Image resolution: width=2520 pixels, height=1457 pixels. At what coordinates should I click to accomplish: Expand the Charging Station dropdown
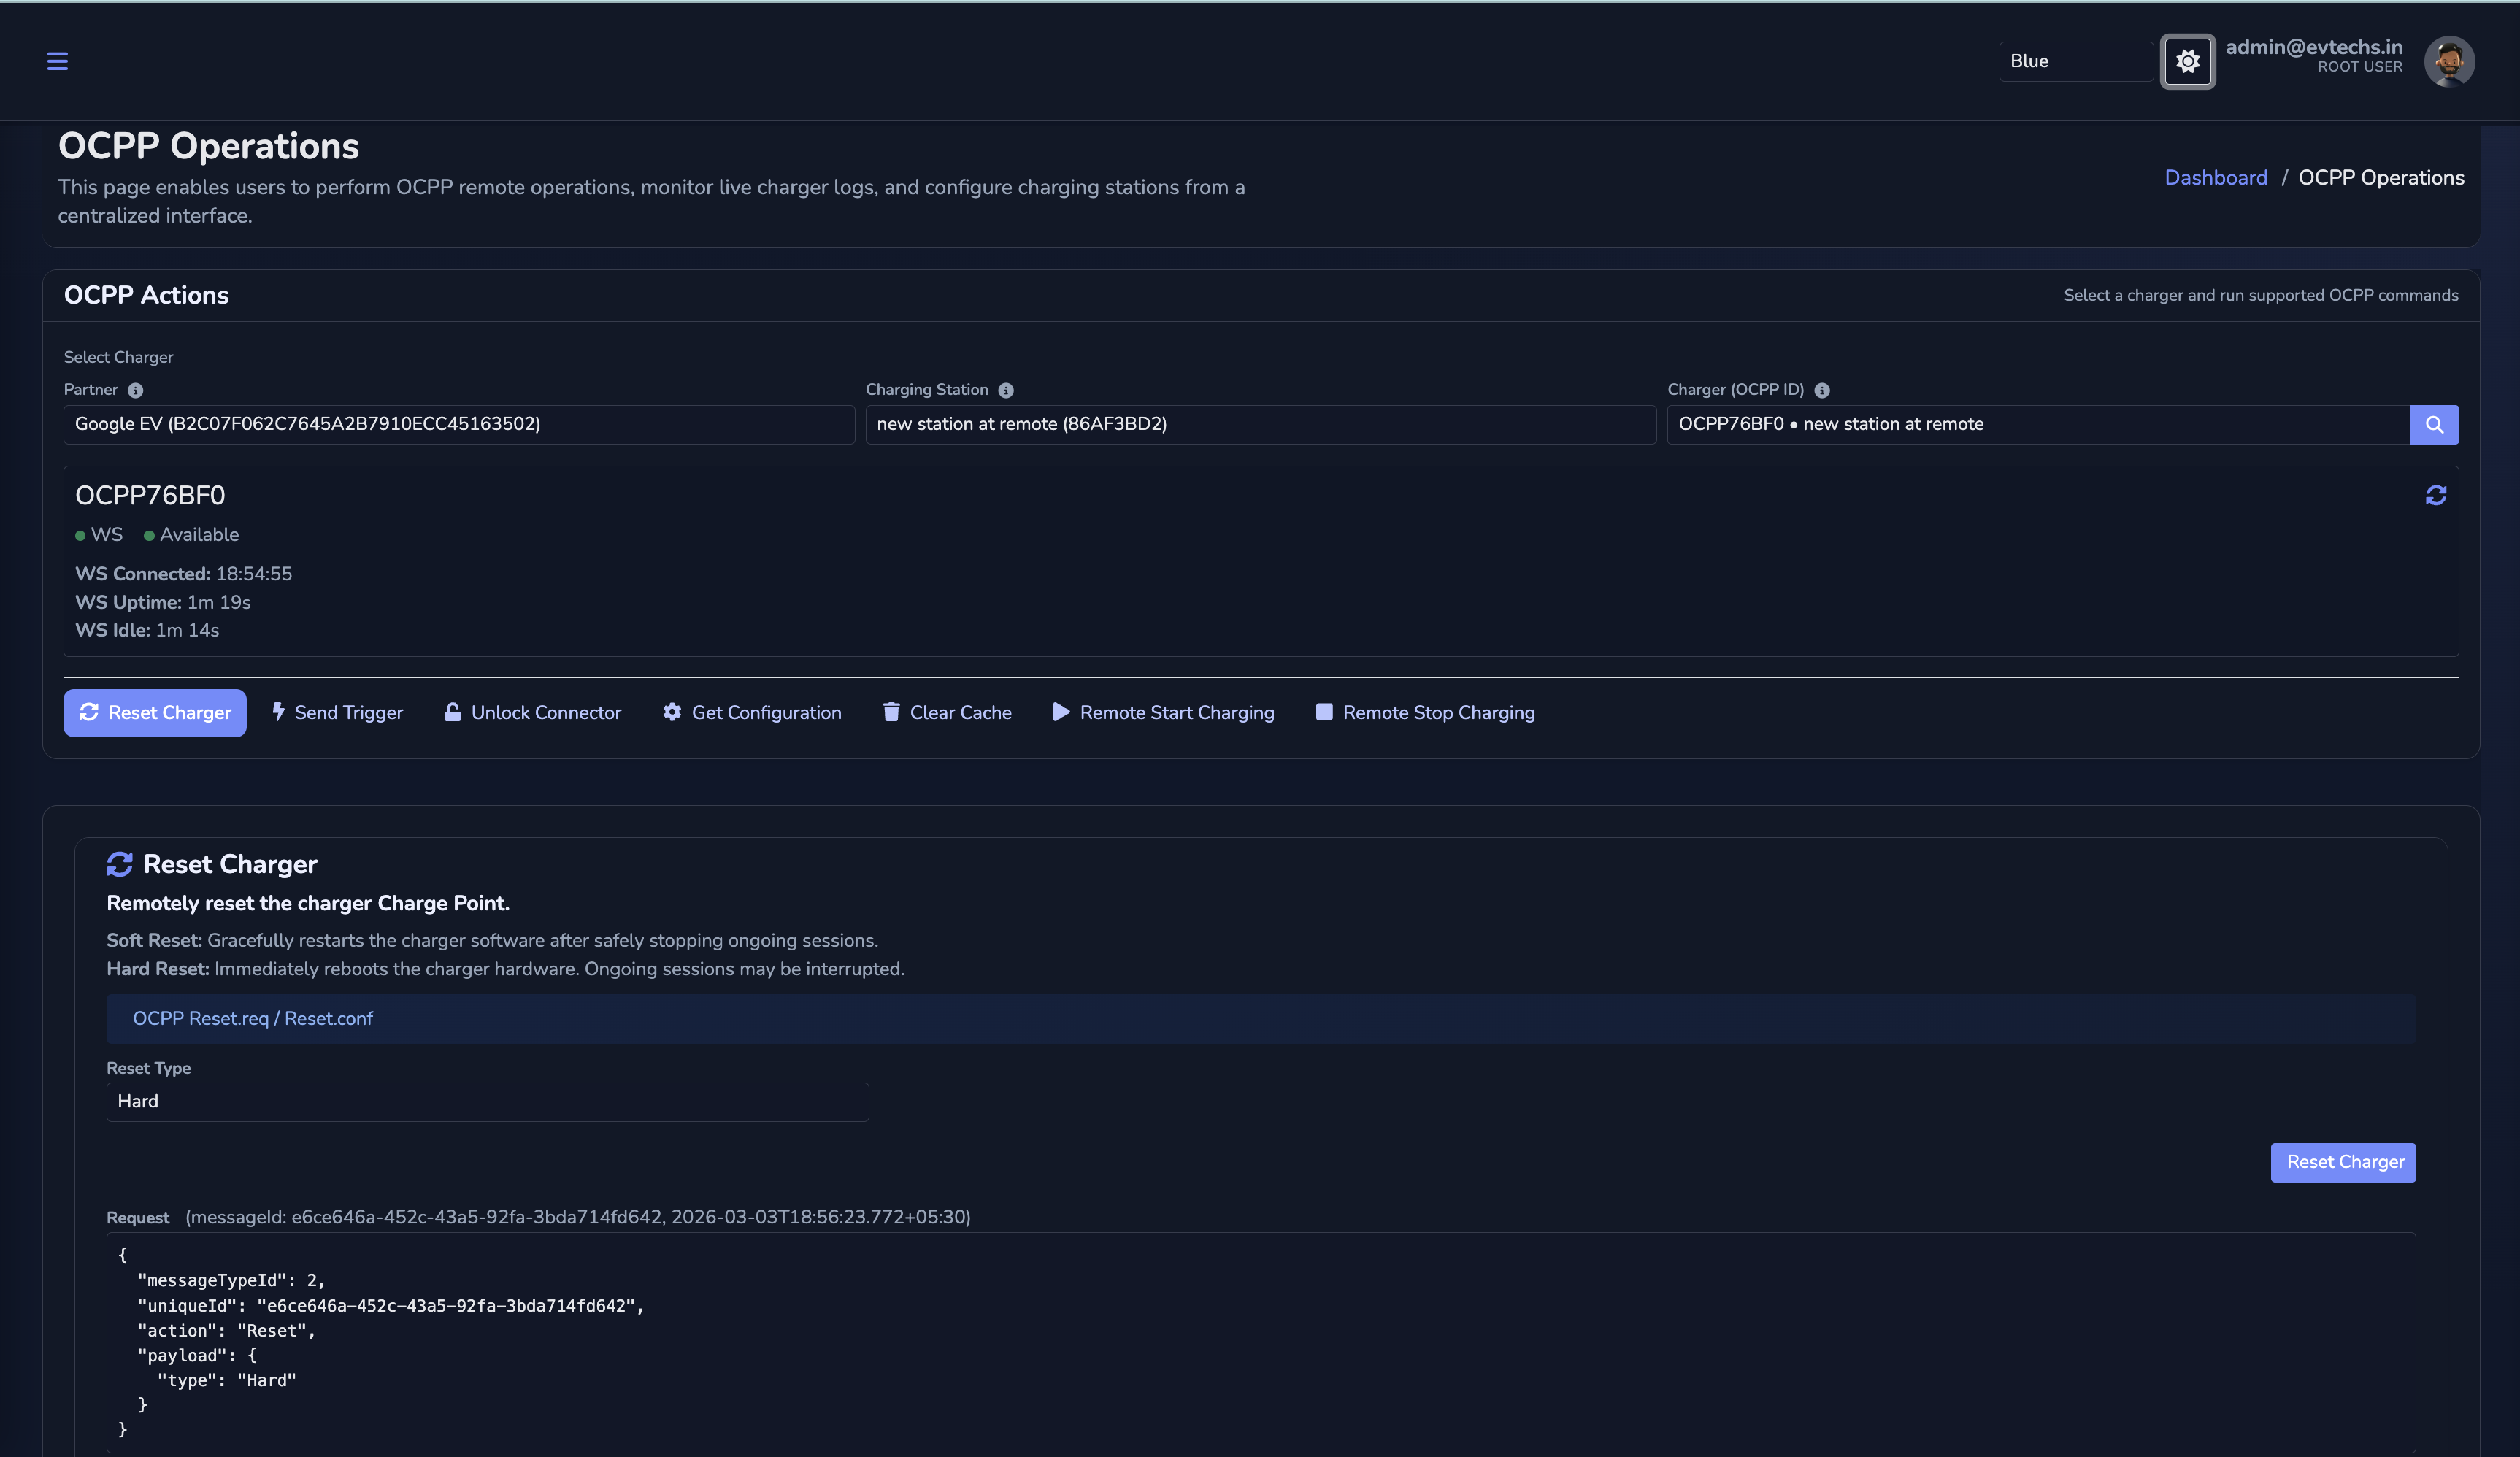(x=1259, y=424)
